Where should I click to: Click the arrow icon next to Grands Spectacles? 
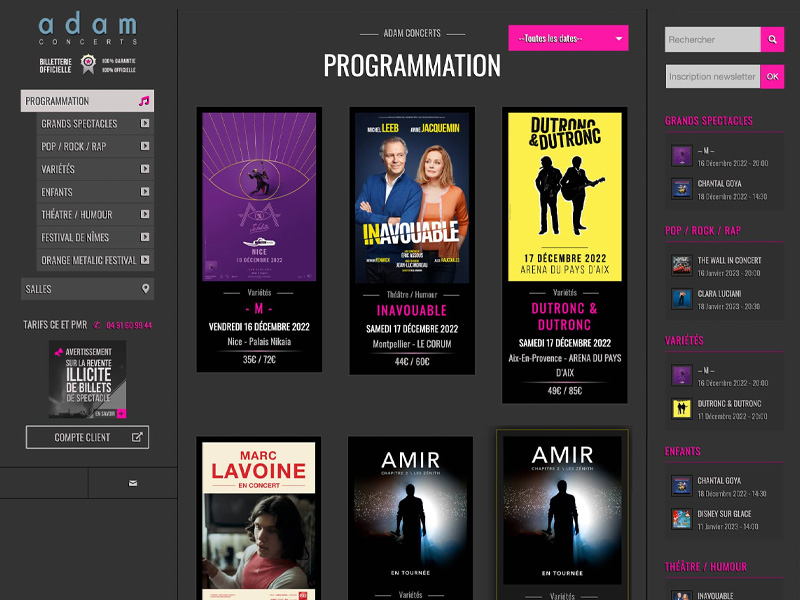[x=145, y=124]
